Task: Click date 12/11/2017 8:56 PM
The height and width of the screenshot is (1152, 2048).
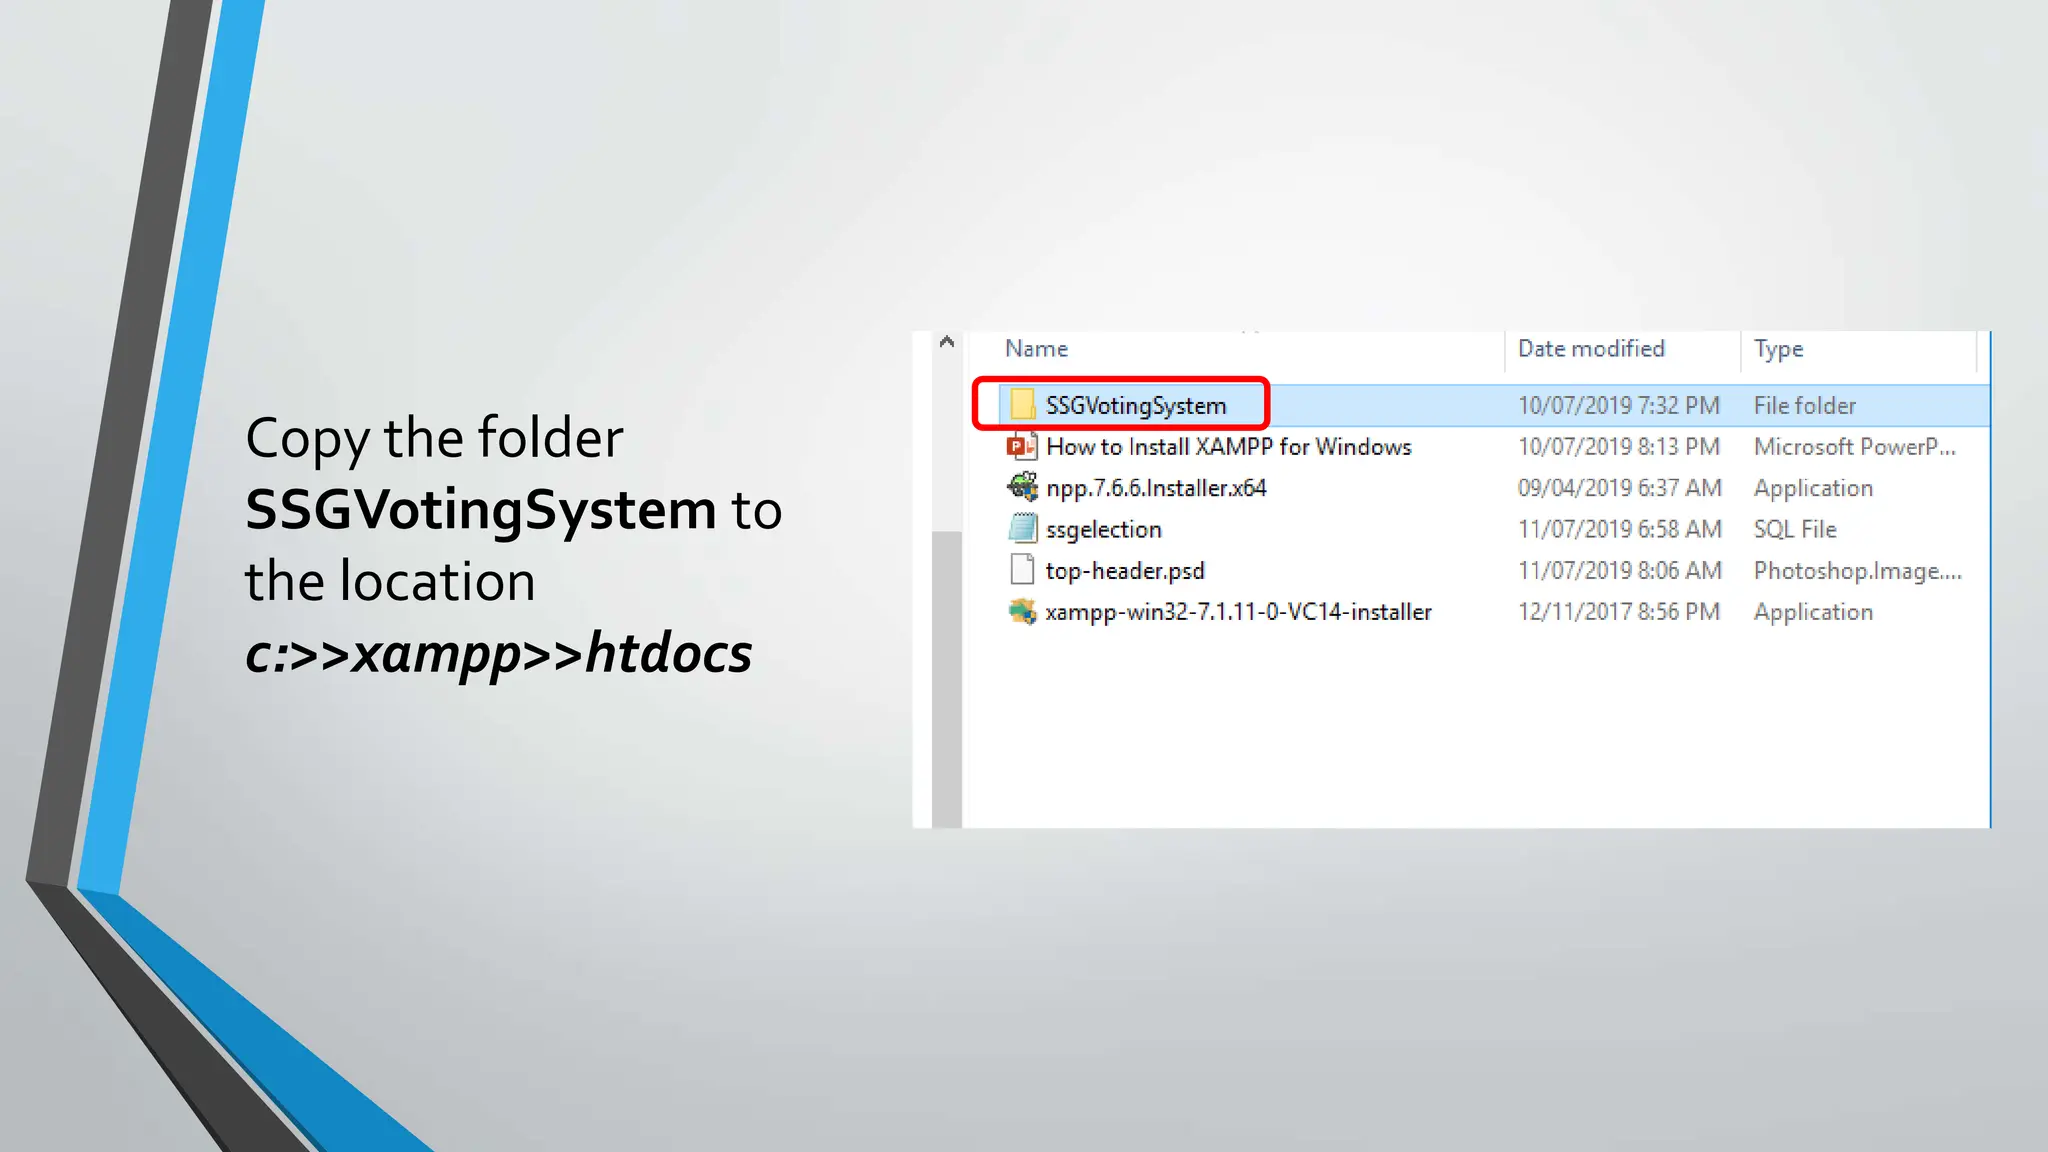Action: [x=1619, y=611]
